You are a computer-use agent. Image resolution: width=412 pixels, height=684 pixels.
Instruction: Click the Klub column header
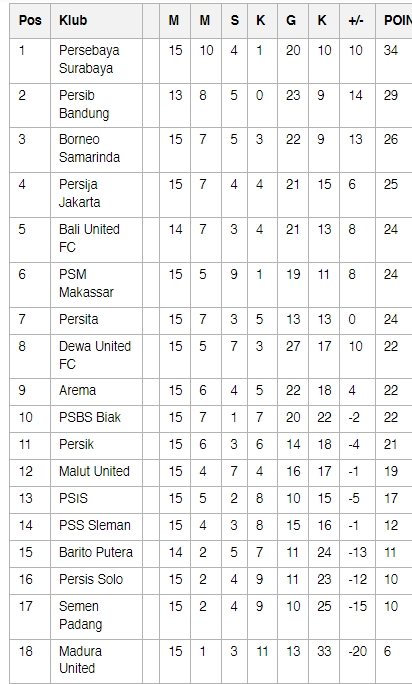pyautogui.click(x=73, y=21)
